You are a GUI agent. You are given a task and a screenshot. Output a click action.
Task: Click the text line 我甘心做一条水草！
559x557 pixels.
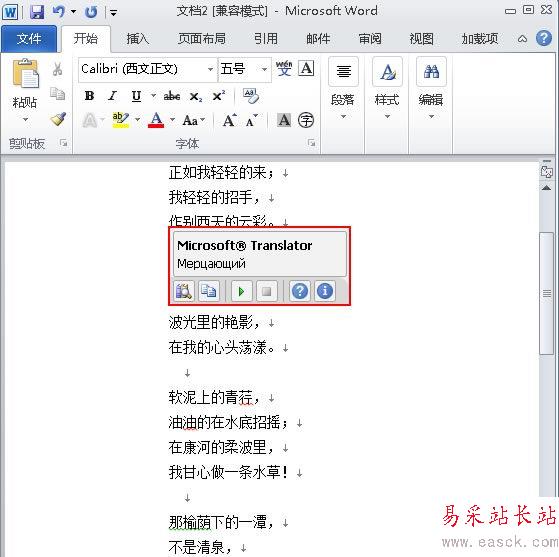(229, 472)
